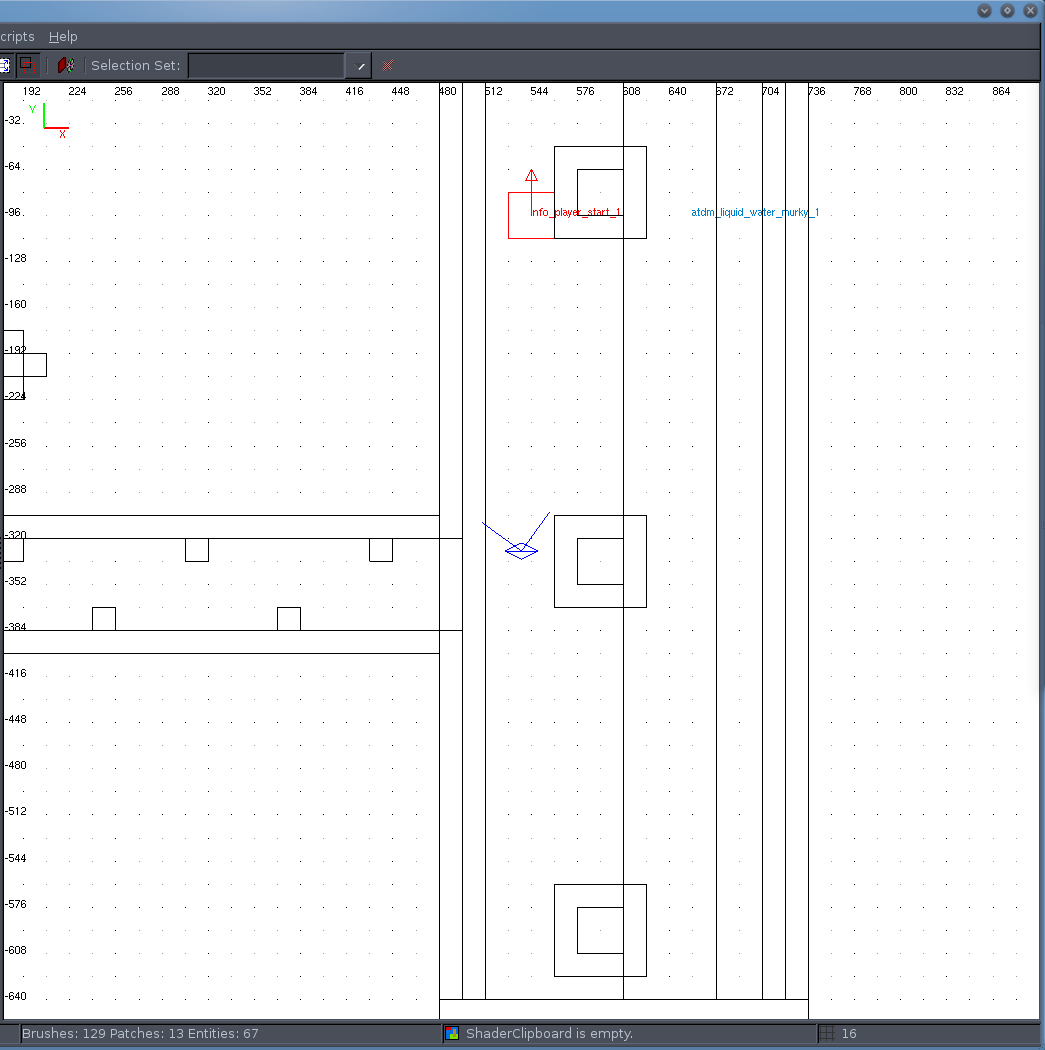1045x1050 pixels.
Task: Click the red cube texture tool icon
Action: (x=66, y=65)
